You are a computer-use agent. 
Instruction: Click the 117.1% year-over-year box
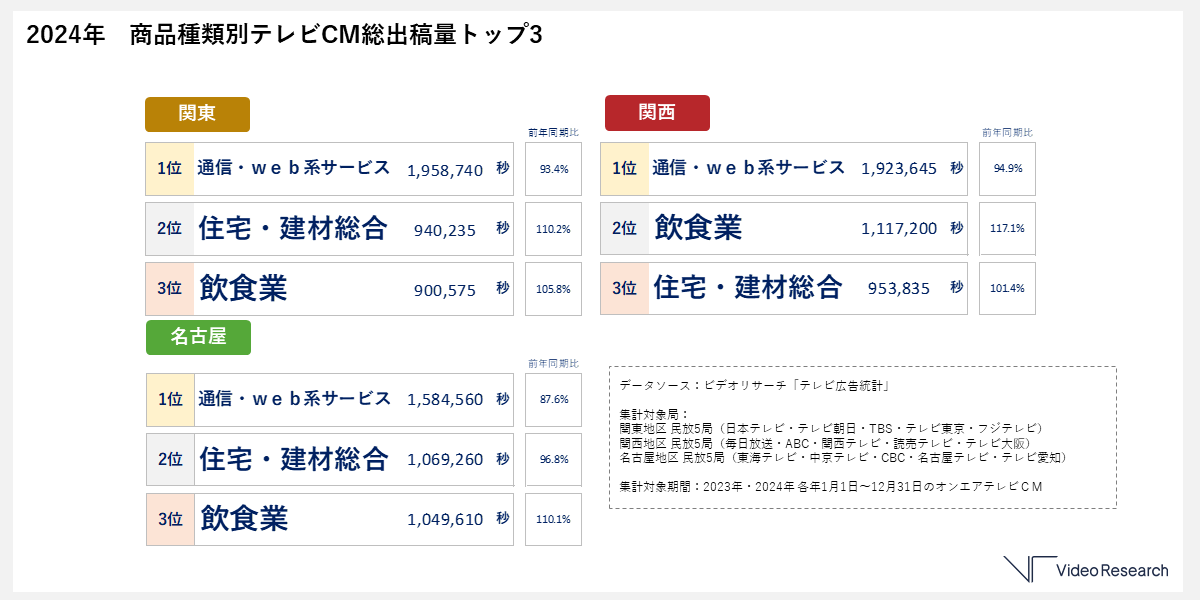(1007, 229)
